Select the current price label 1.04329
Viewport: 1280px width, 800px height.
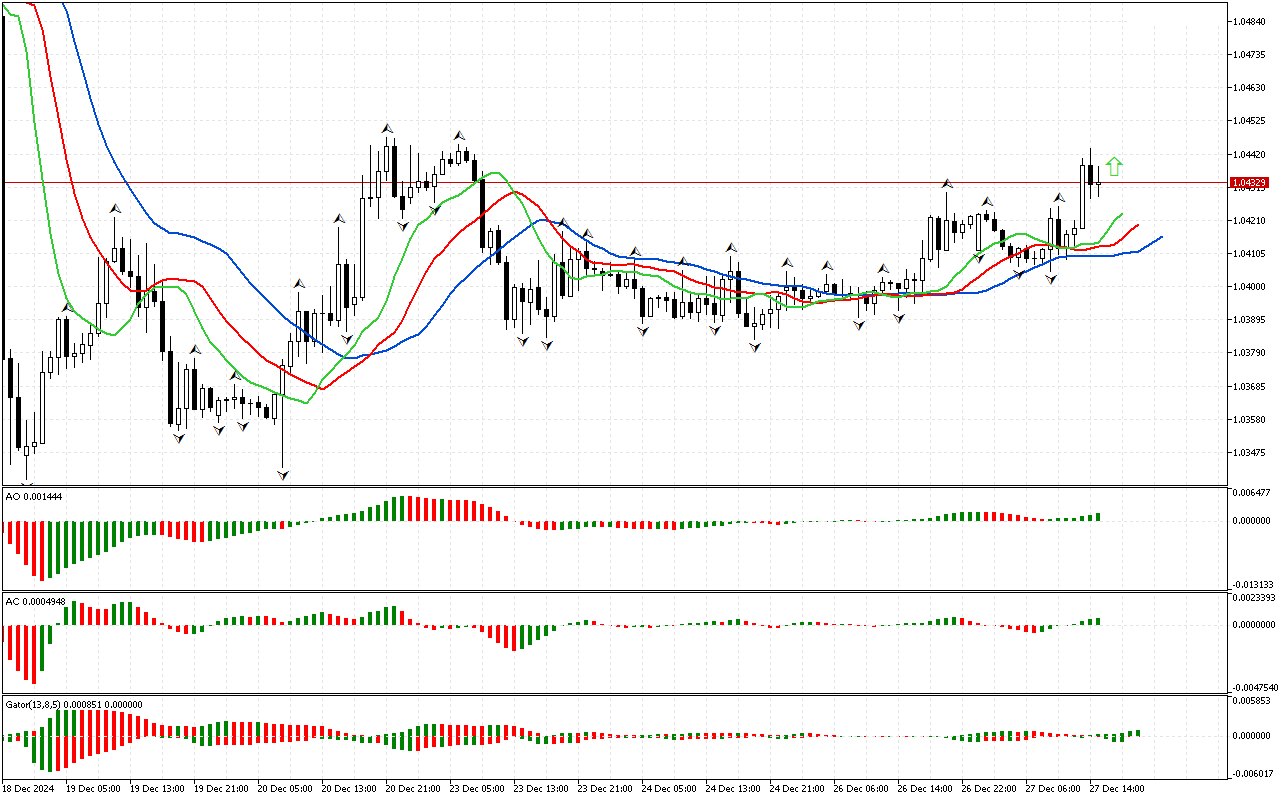1249,183
